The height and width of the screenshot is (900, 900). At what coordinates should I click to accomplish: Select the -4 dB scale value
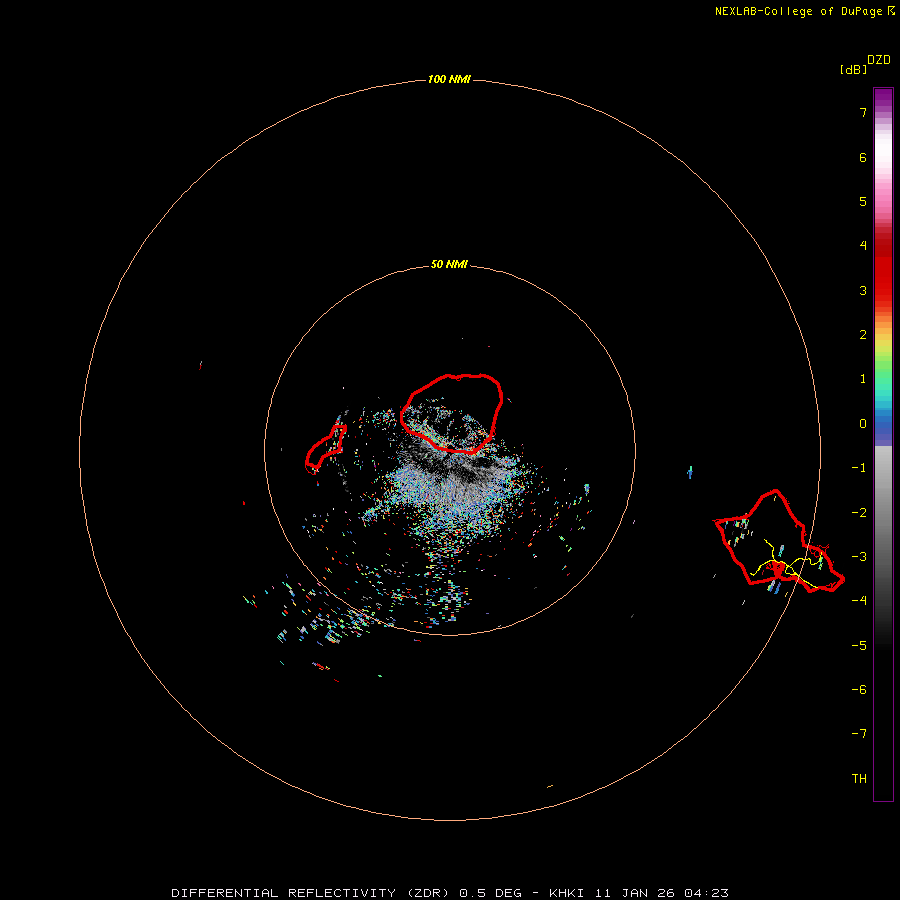coord(859,601)
